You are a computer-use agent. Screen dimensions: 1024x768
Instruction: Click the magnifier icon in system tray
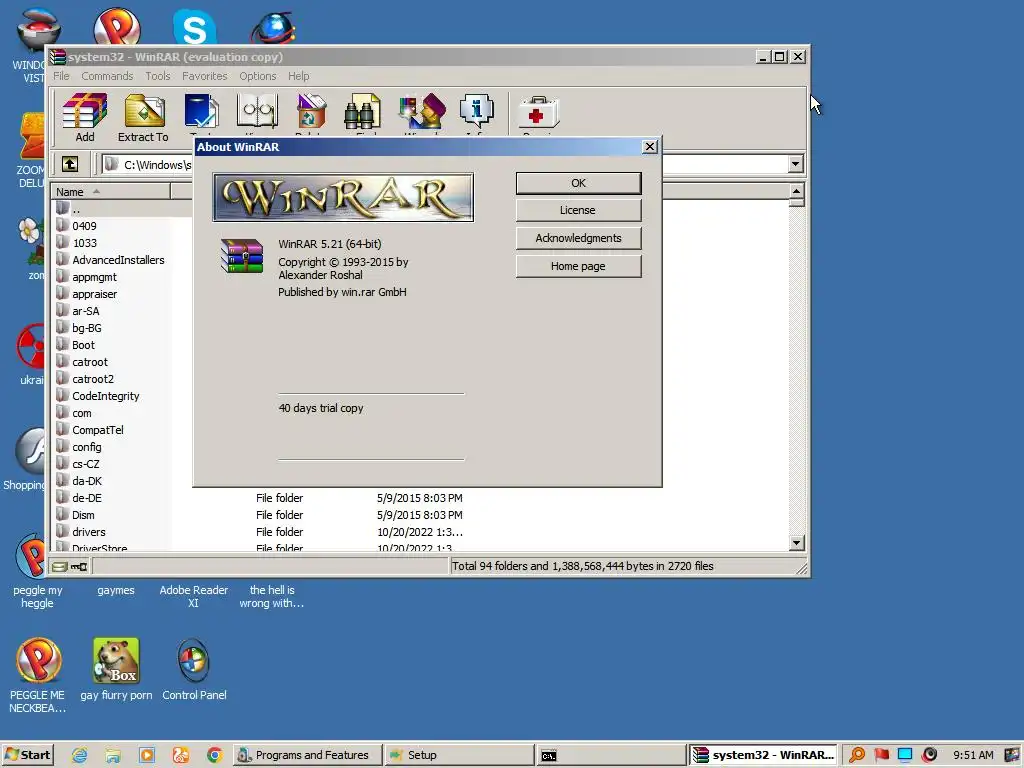pyautogui.click(x=857, y=755)
